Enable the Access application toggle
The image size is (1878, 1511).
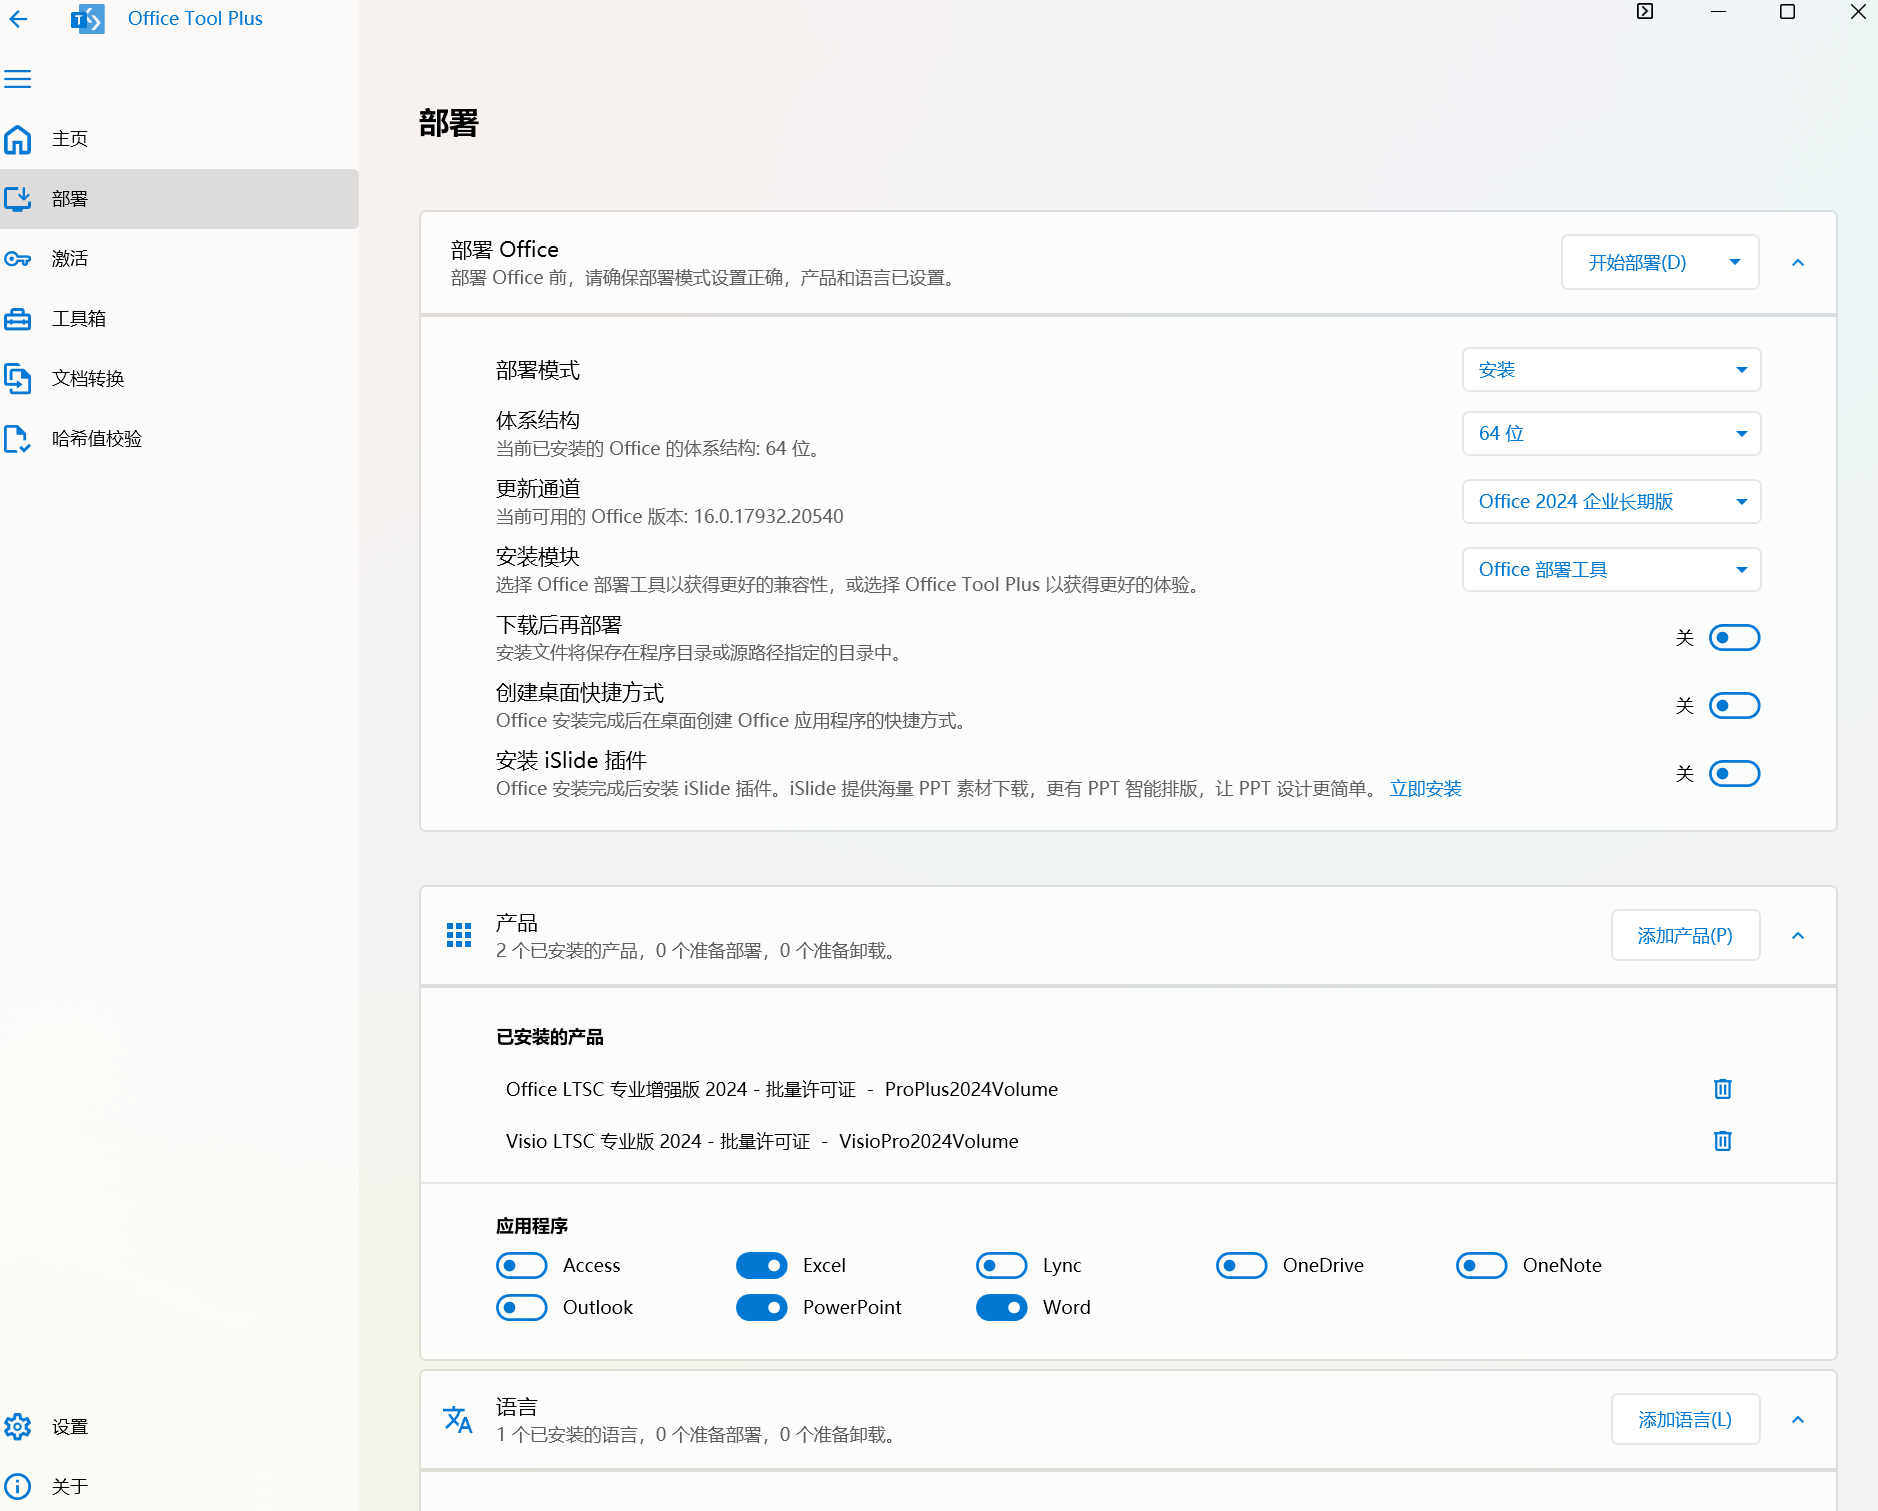(x=522, y=1266)
